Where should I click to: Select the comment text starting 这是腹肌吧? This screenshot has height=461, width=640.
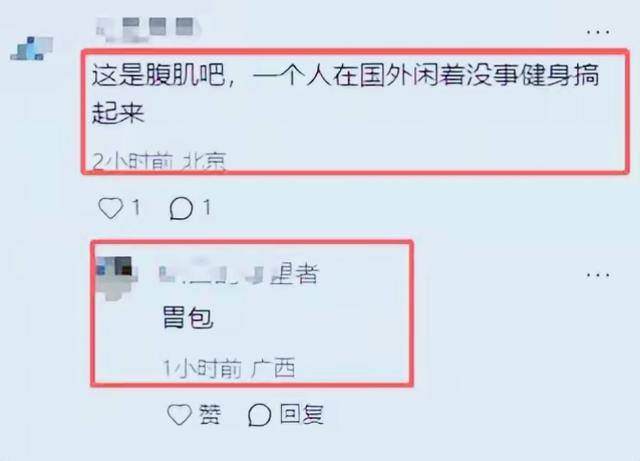coord(345,93)
